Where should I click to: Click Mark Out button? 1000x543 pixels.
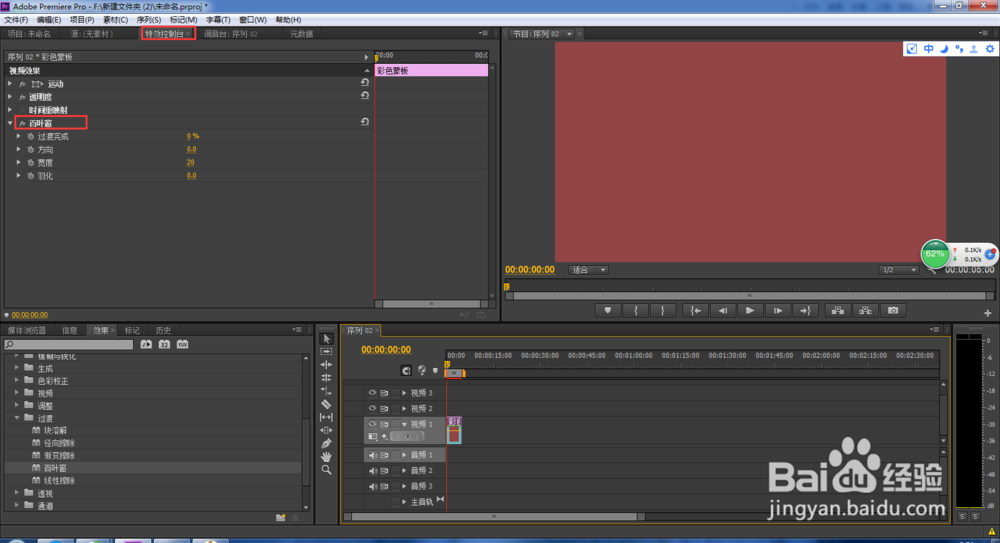click(663, 311)
